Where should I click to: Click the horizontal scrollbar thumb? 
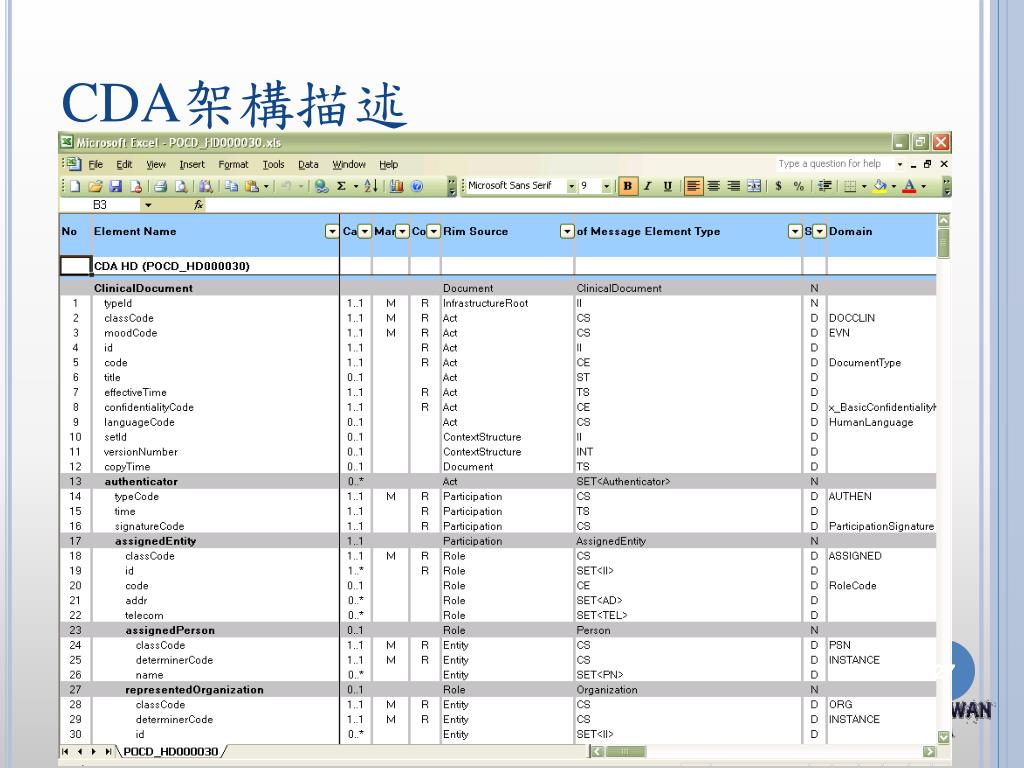(625, 752)
